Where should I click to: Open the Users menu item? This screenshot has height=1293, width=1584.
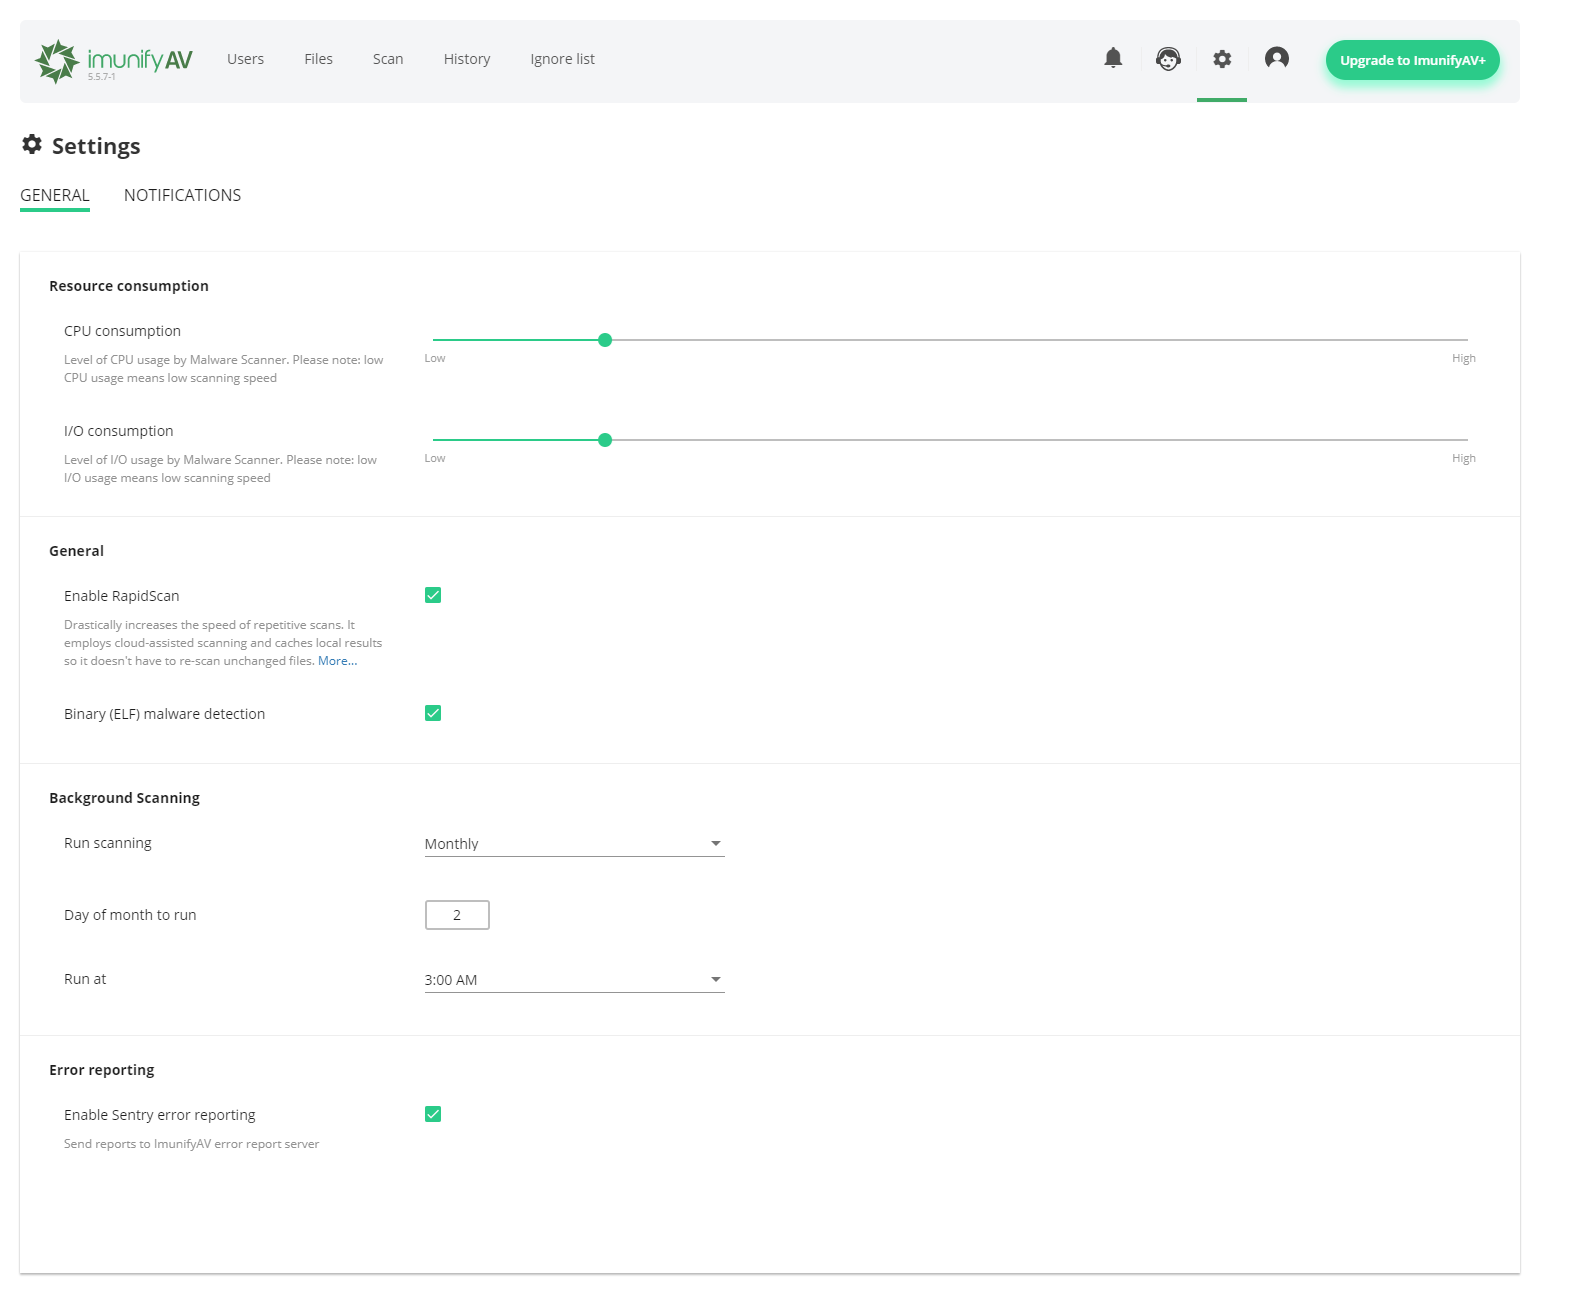pos(245,59)
